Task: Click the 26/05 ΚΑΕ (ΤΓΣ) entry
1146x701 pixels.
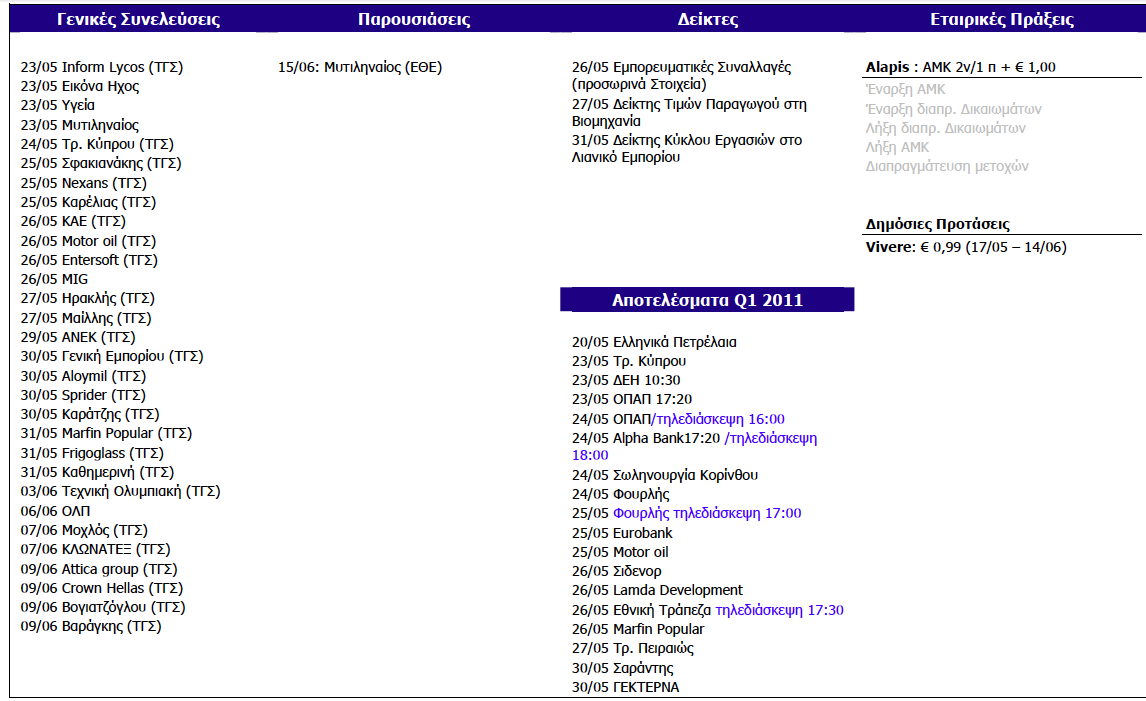Action: pos(73,221)
